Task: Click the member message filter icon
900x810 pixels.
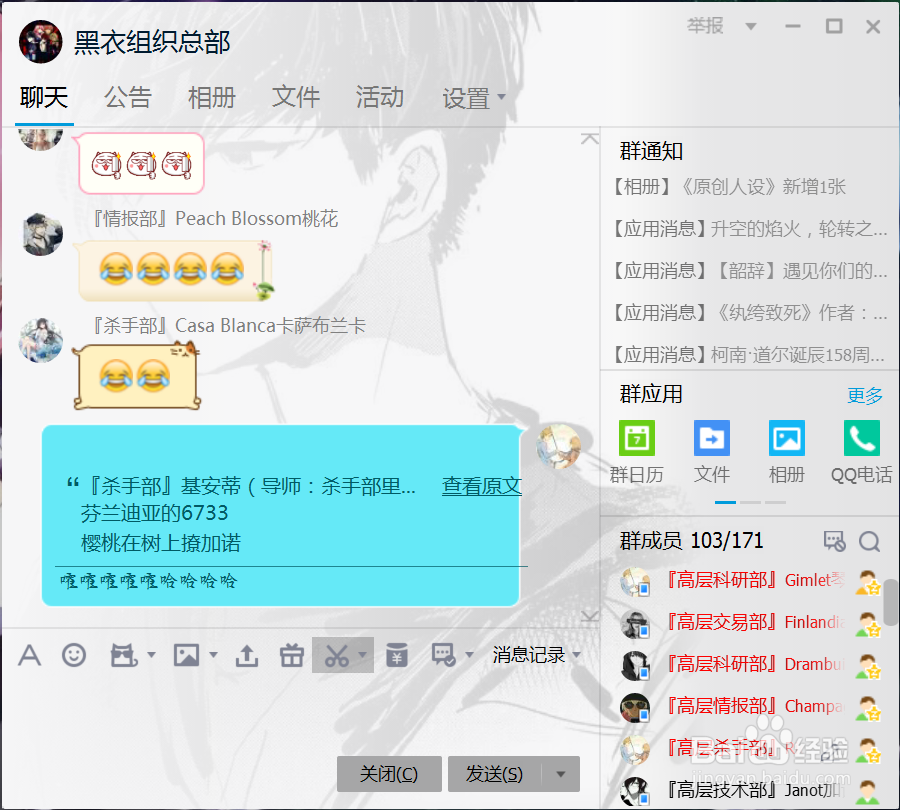Action: click(x=834, y=541)
